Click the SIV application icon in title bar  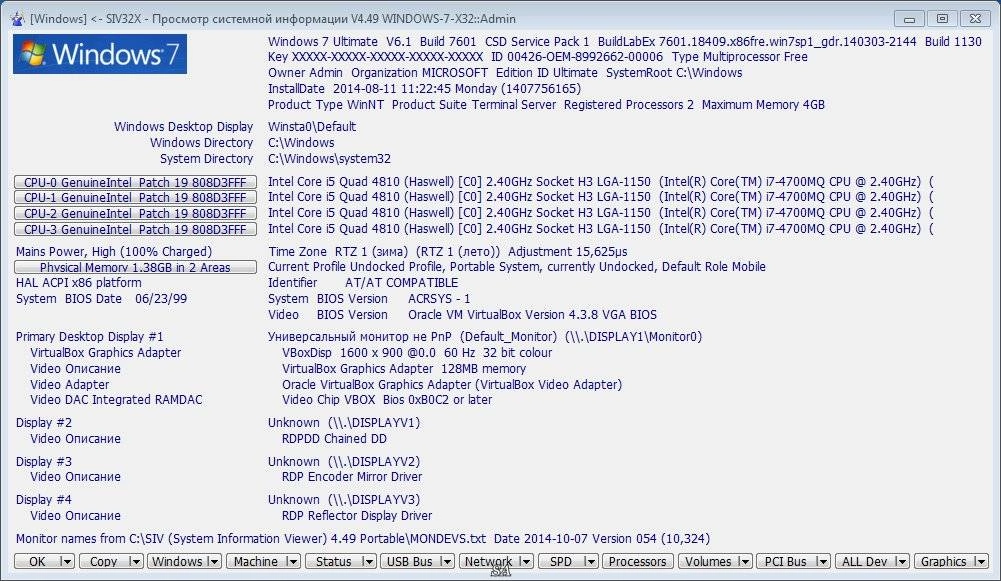point(17,19)
